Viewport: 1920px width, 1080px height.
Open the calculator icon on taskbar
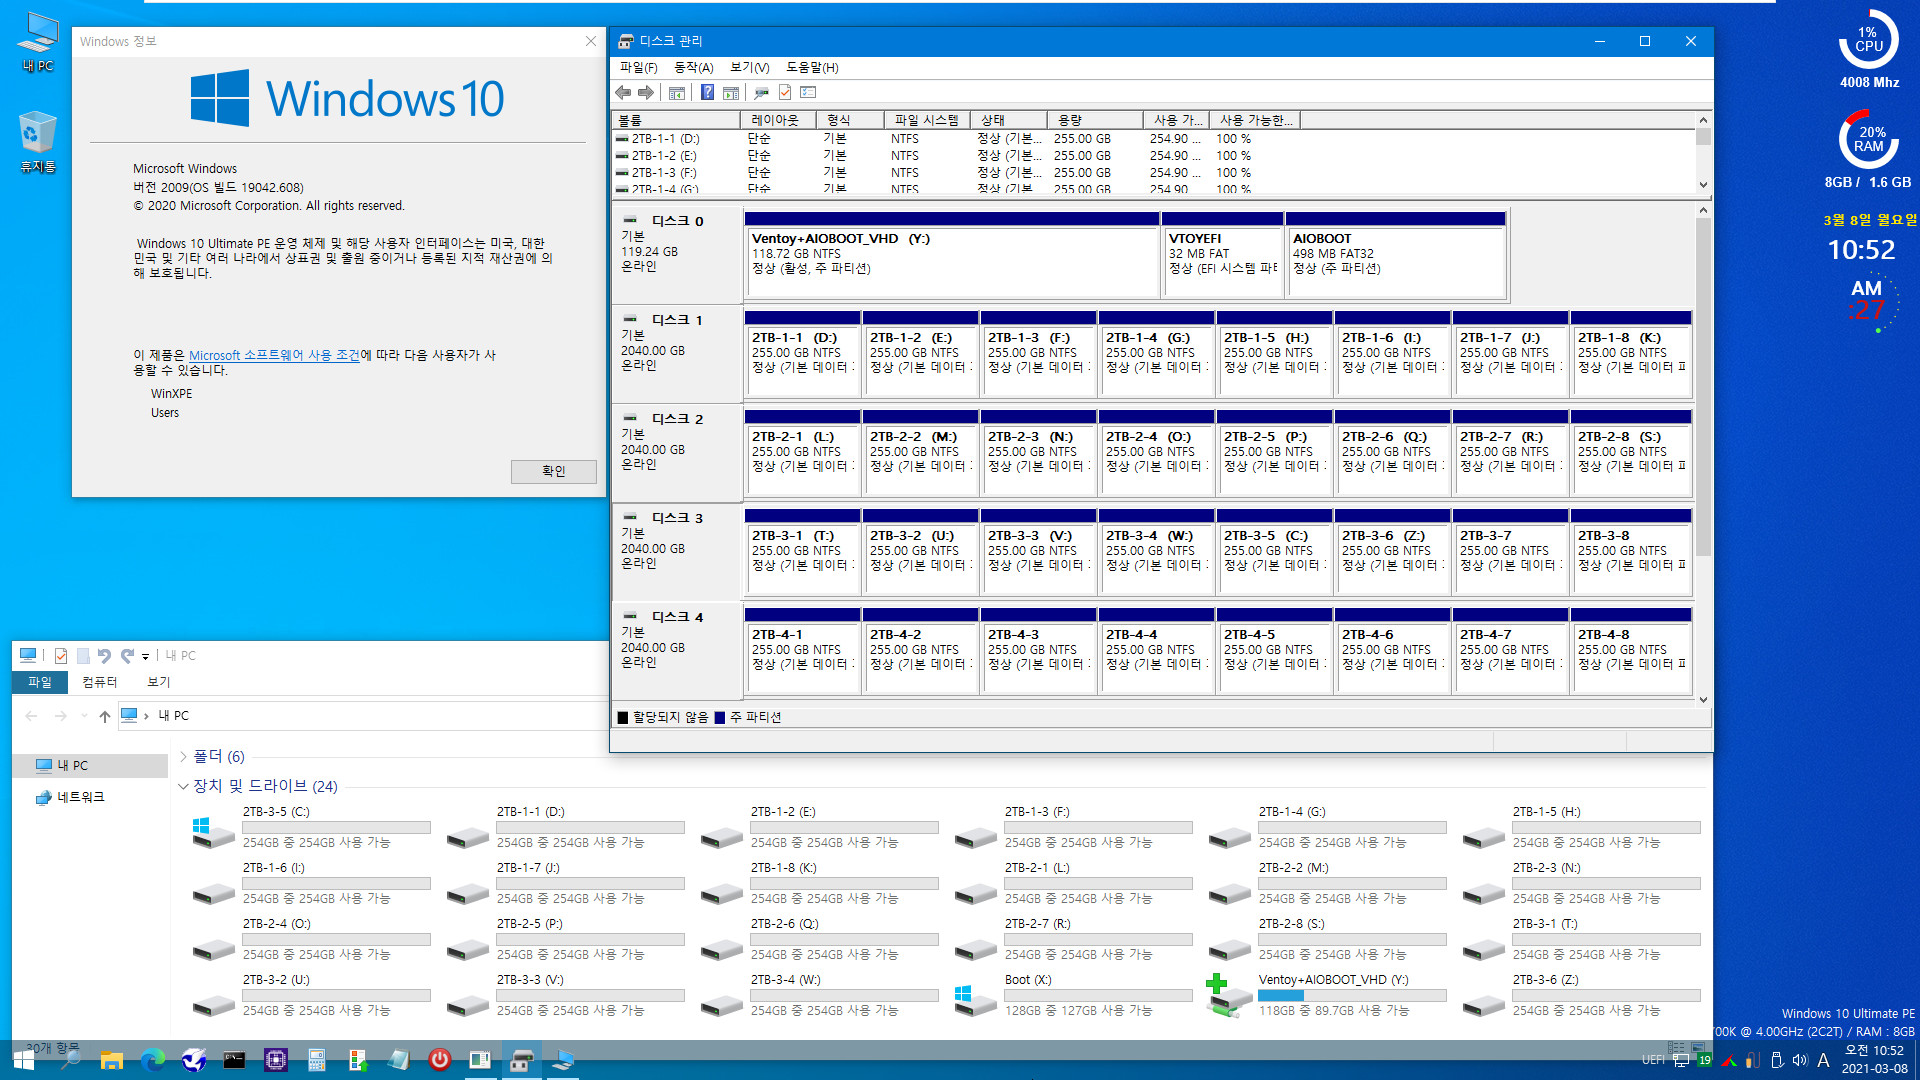click(x=316, y=1060)
